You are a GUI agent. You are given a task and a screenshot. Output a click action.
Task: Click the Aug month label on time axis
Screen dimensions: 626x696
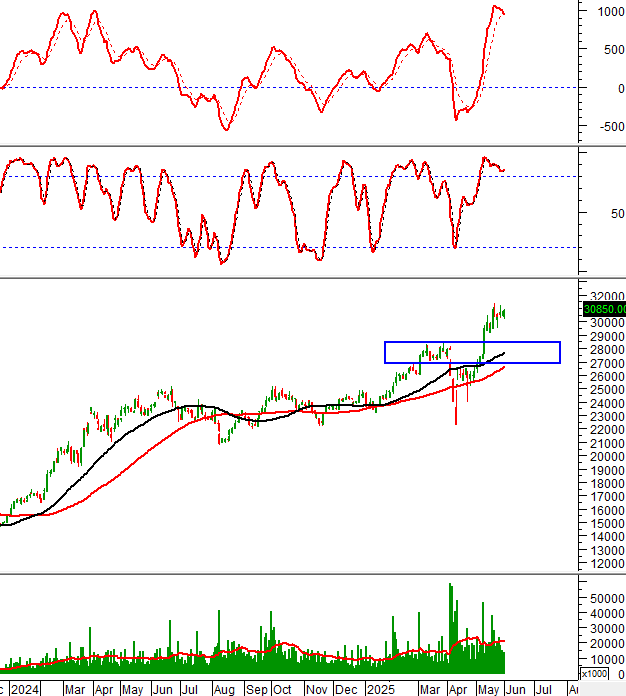tap(224, 690)
